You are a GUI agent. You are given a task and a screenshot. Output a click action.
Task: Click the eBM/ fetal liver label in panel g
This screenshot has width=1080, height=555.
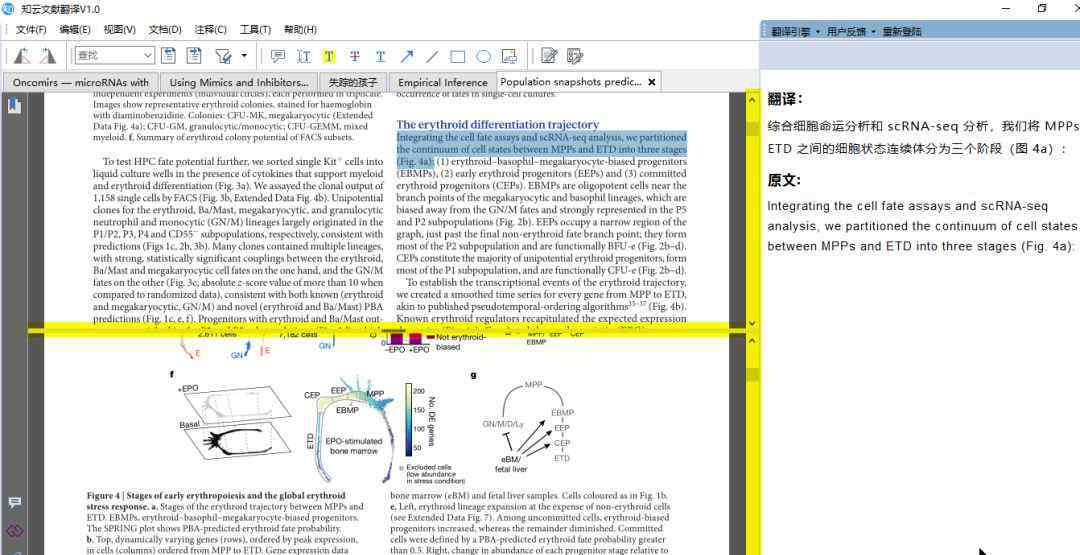click(x=510, y=463)
